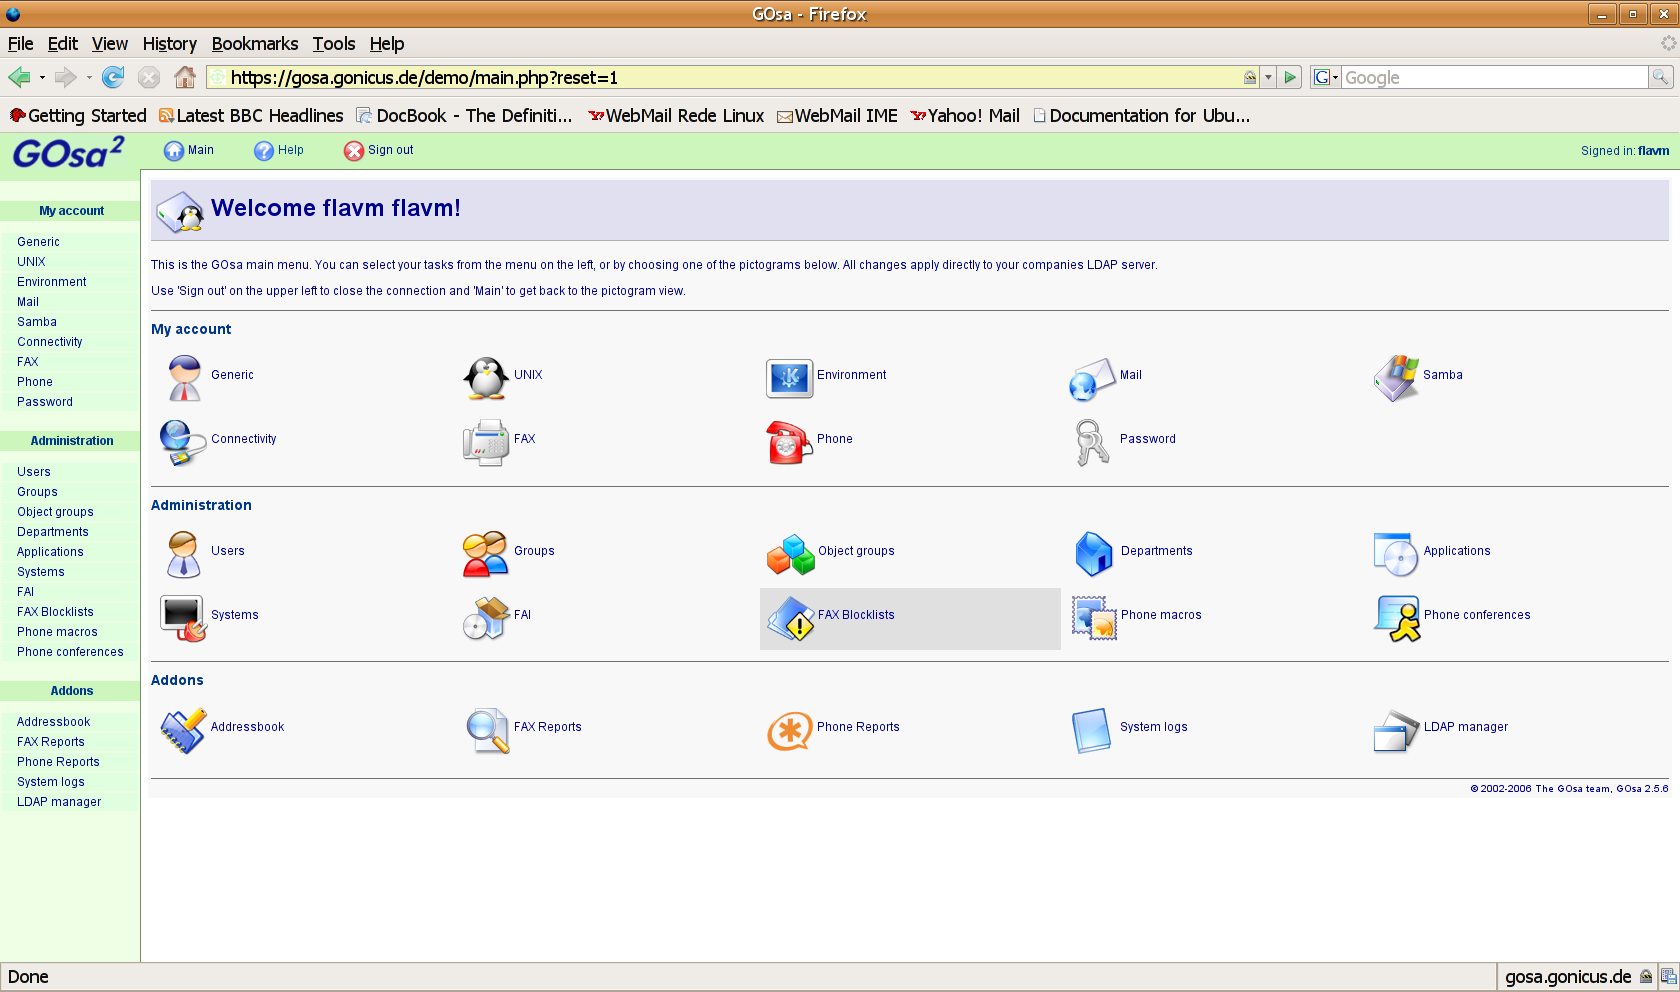Open the UNIX penguin pictogram
This screenshot has width=1680, height=992.
point(486,377)
